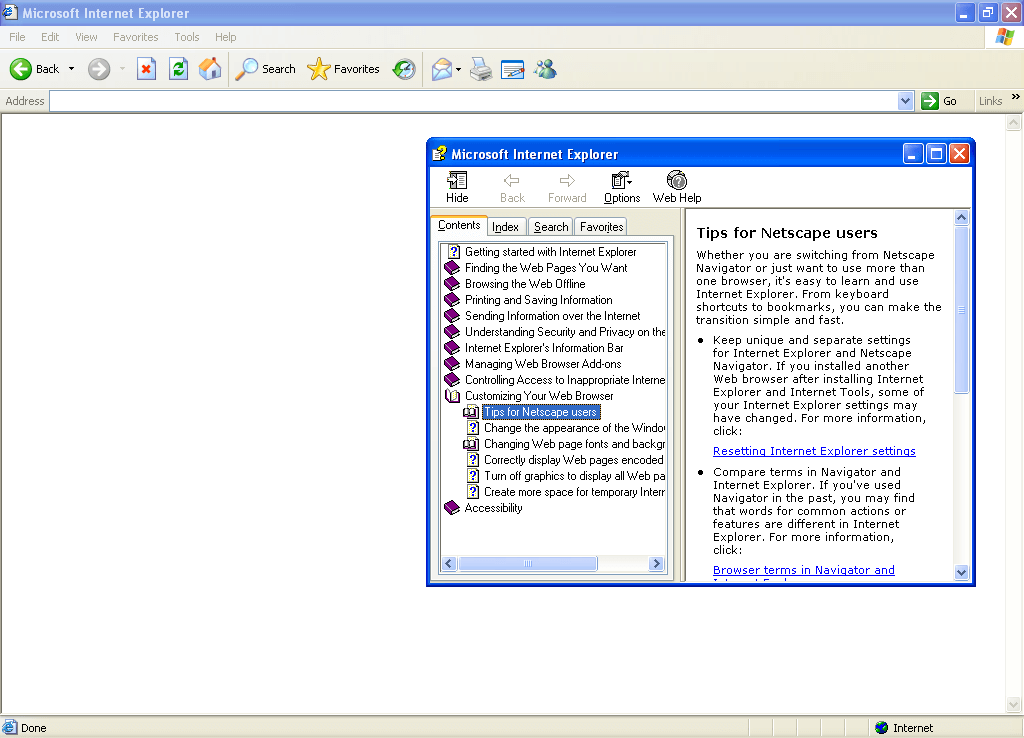The image size is (1024, 738).
Task: Open the Address bar dropdown arrow
Action: click(905, 101)
